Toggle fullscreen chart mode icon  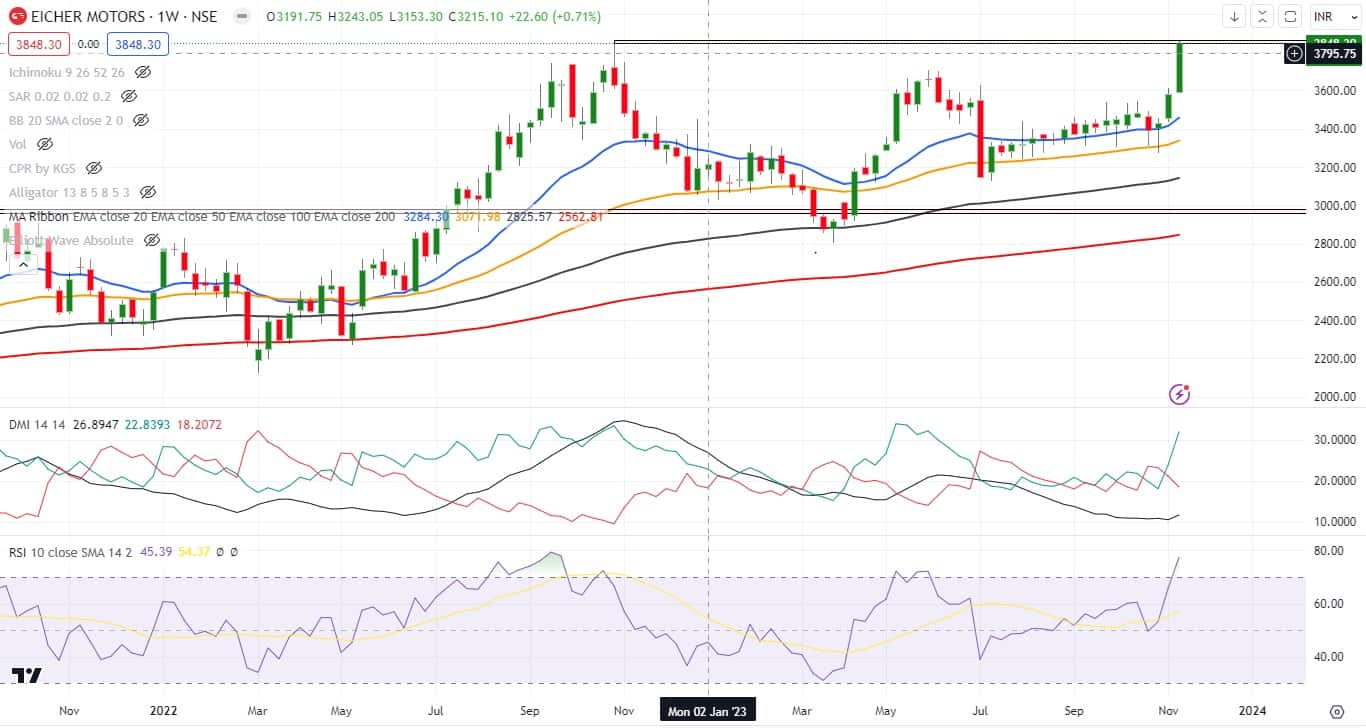coord(1291,17)
